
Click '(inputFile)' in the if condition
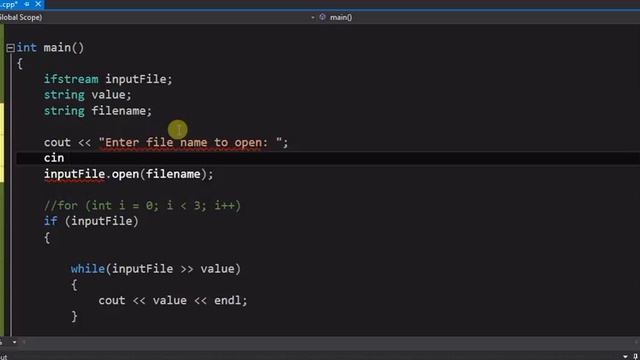[x=102, y=221]
